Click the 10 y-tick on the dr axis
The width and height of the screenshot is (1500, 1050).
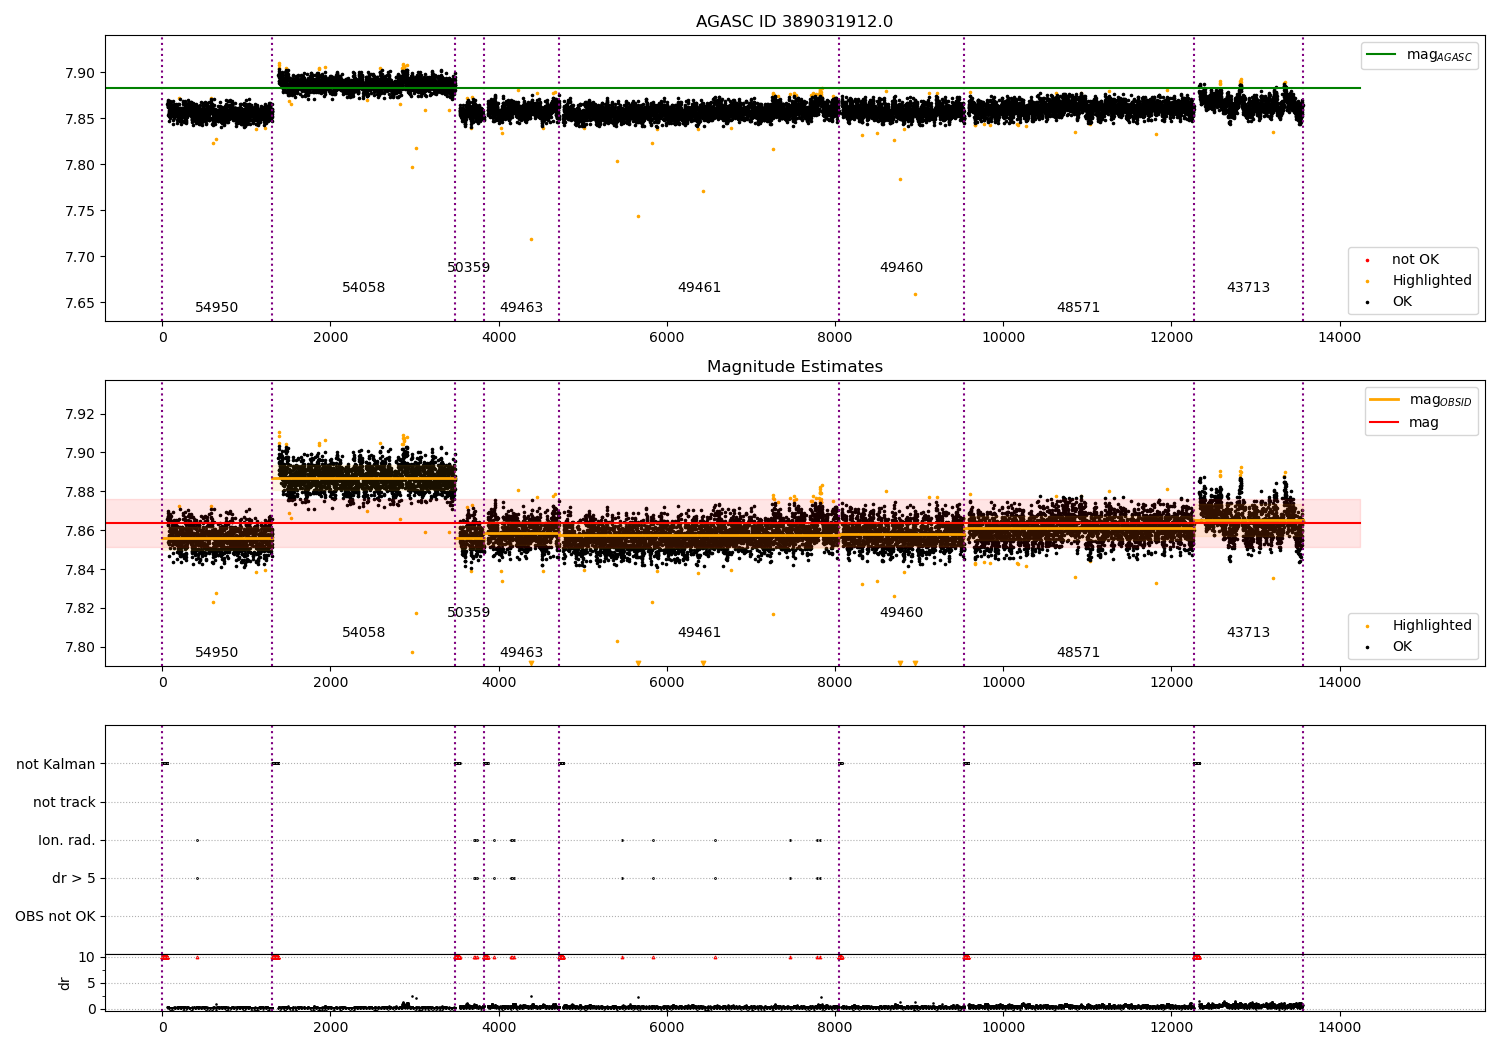click(x=87, y=957)
